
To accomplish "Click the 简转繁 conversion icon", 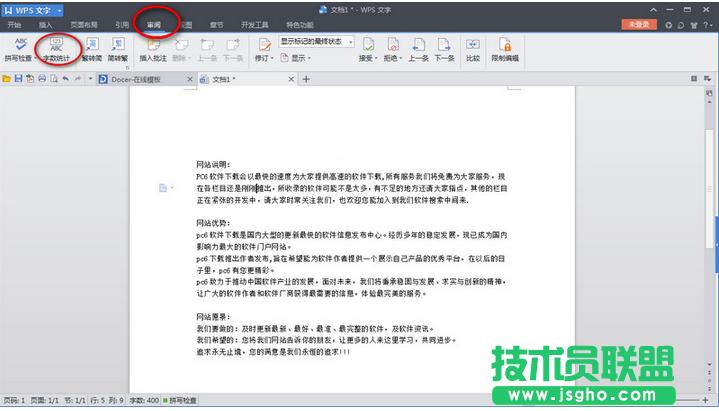I will point(119,45).
